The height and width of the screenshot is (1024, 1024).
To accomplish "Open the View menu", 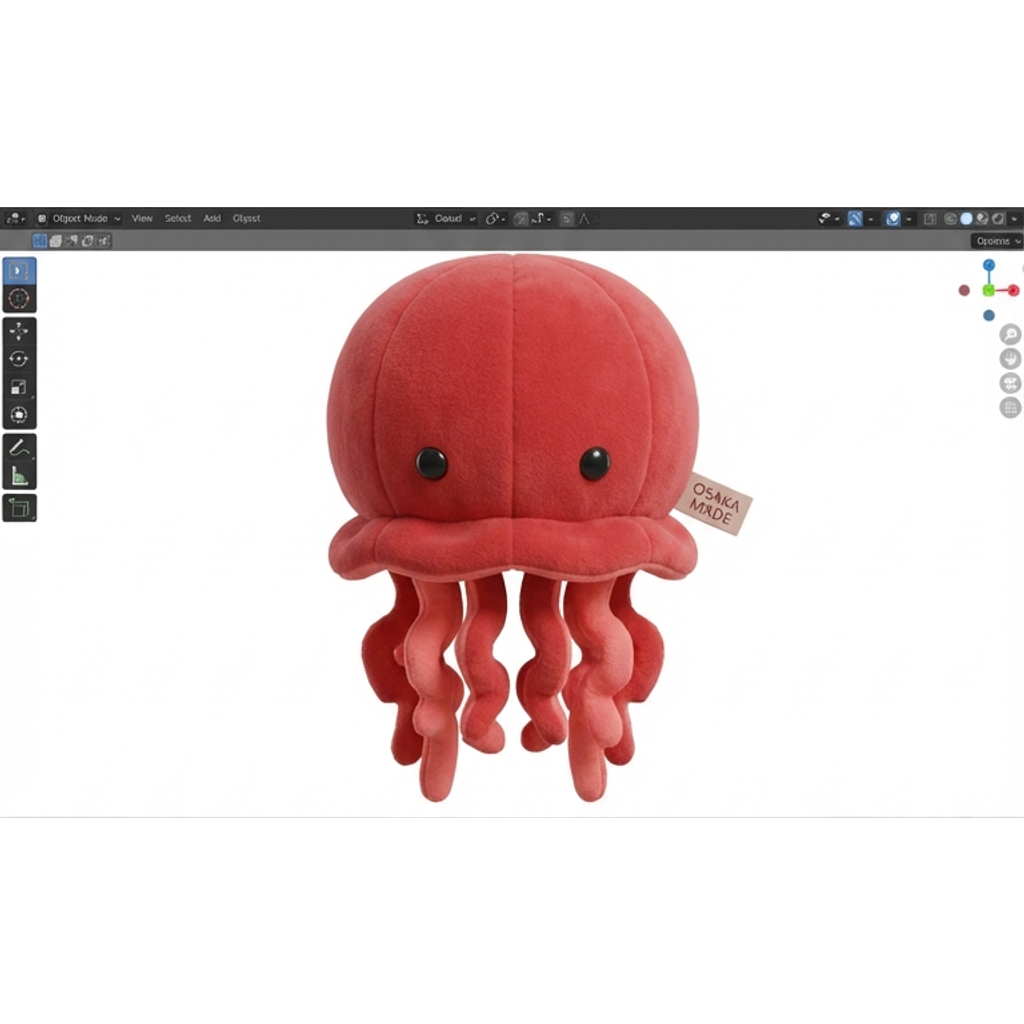I will pos(142,219).
